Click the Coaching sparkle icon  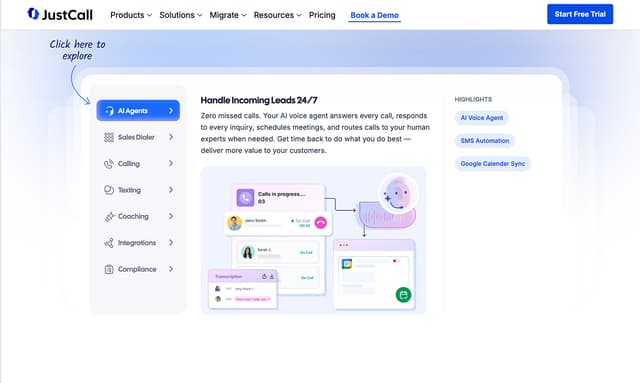pyautogui.click(x=109, y=216)
